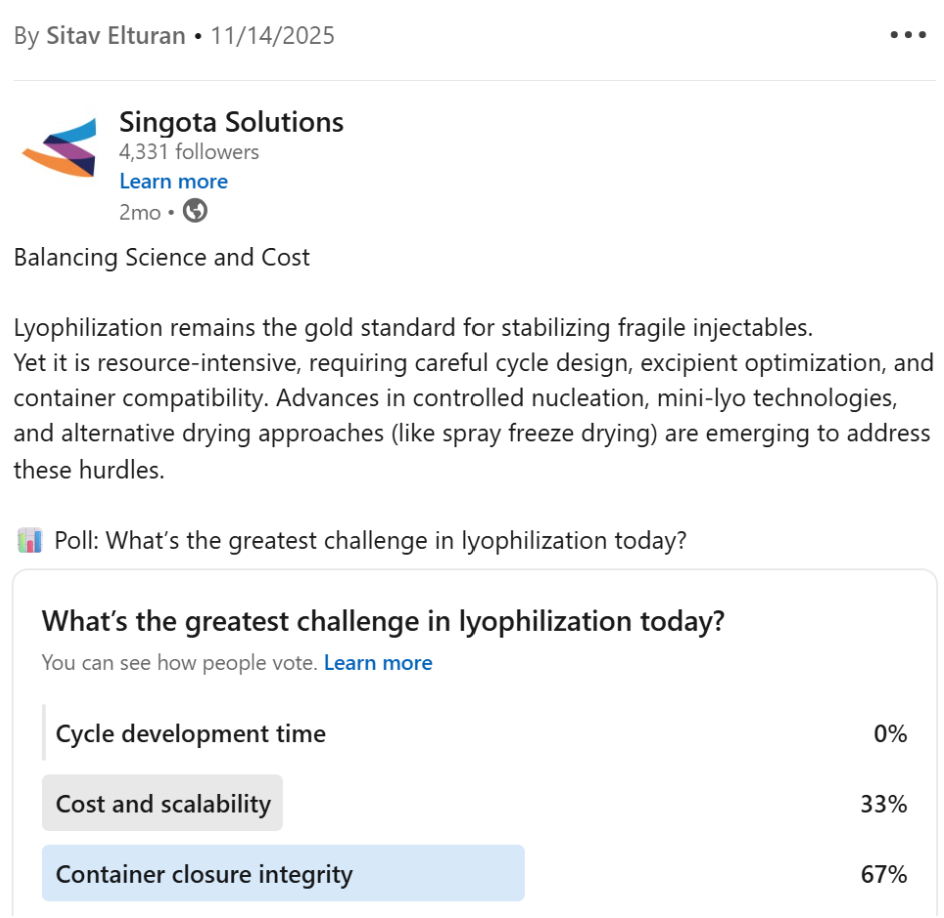944x918 pixels.
Task: Click the 11/14/2025 post date
Action: tap(272, 36)
